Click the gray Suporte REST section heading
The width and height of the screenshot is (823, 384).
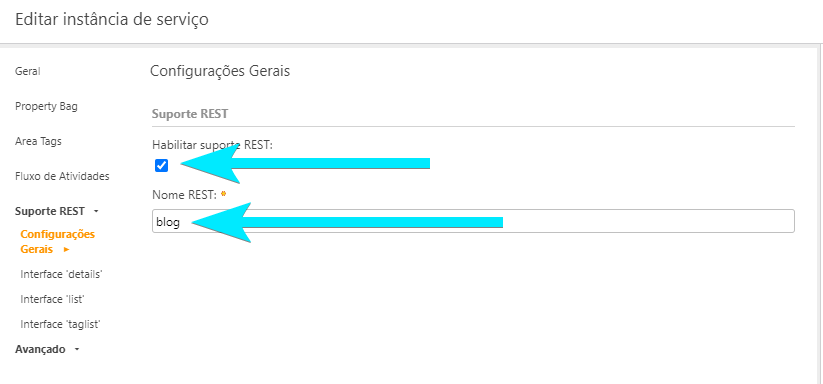(190, 114)
